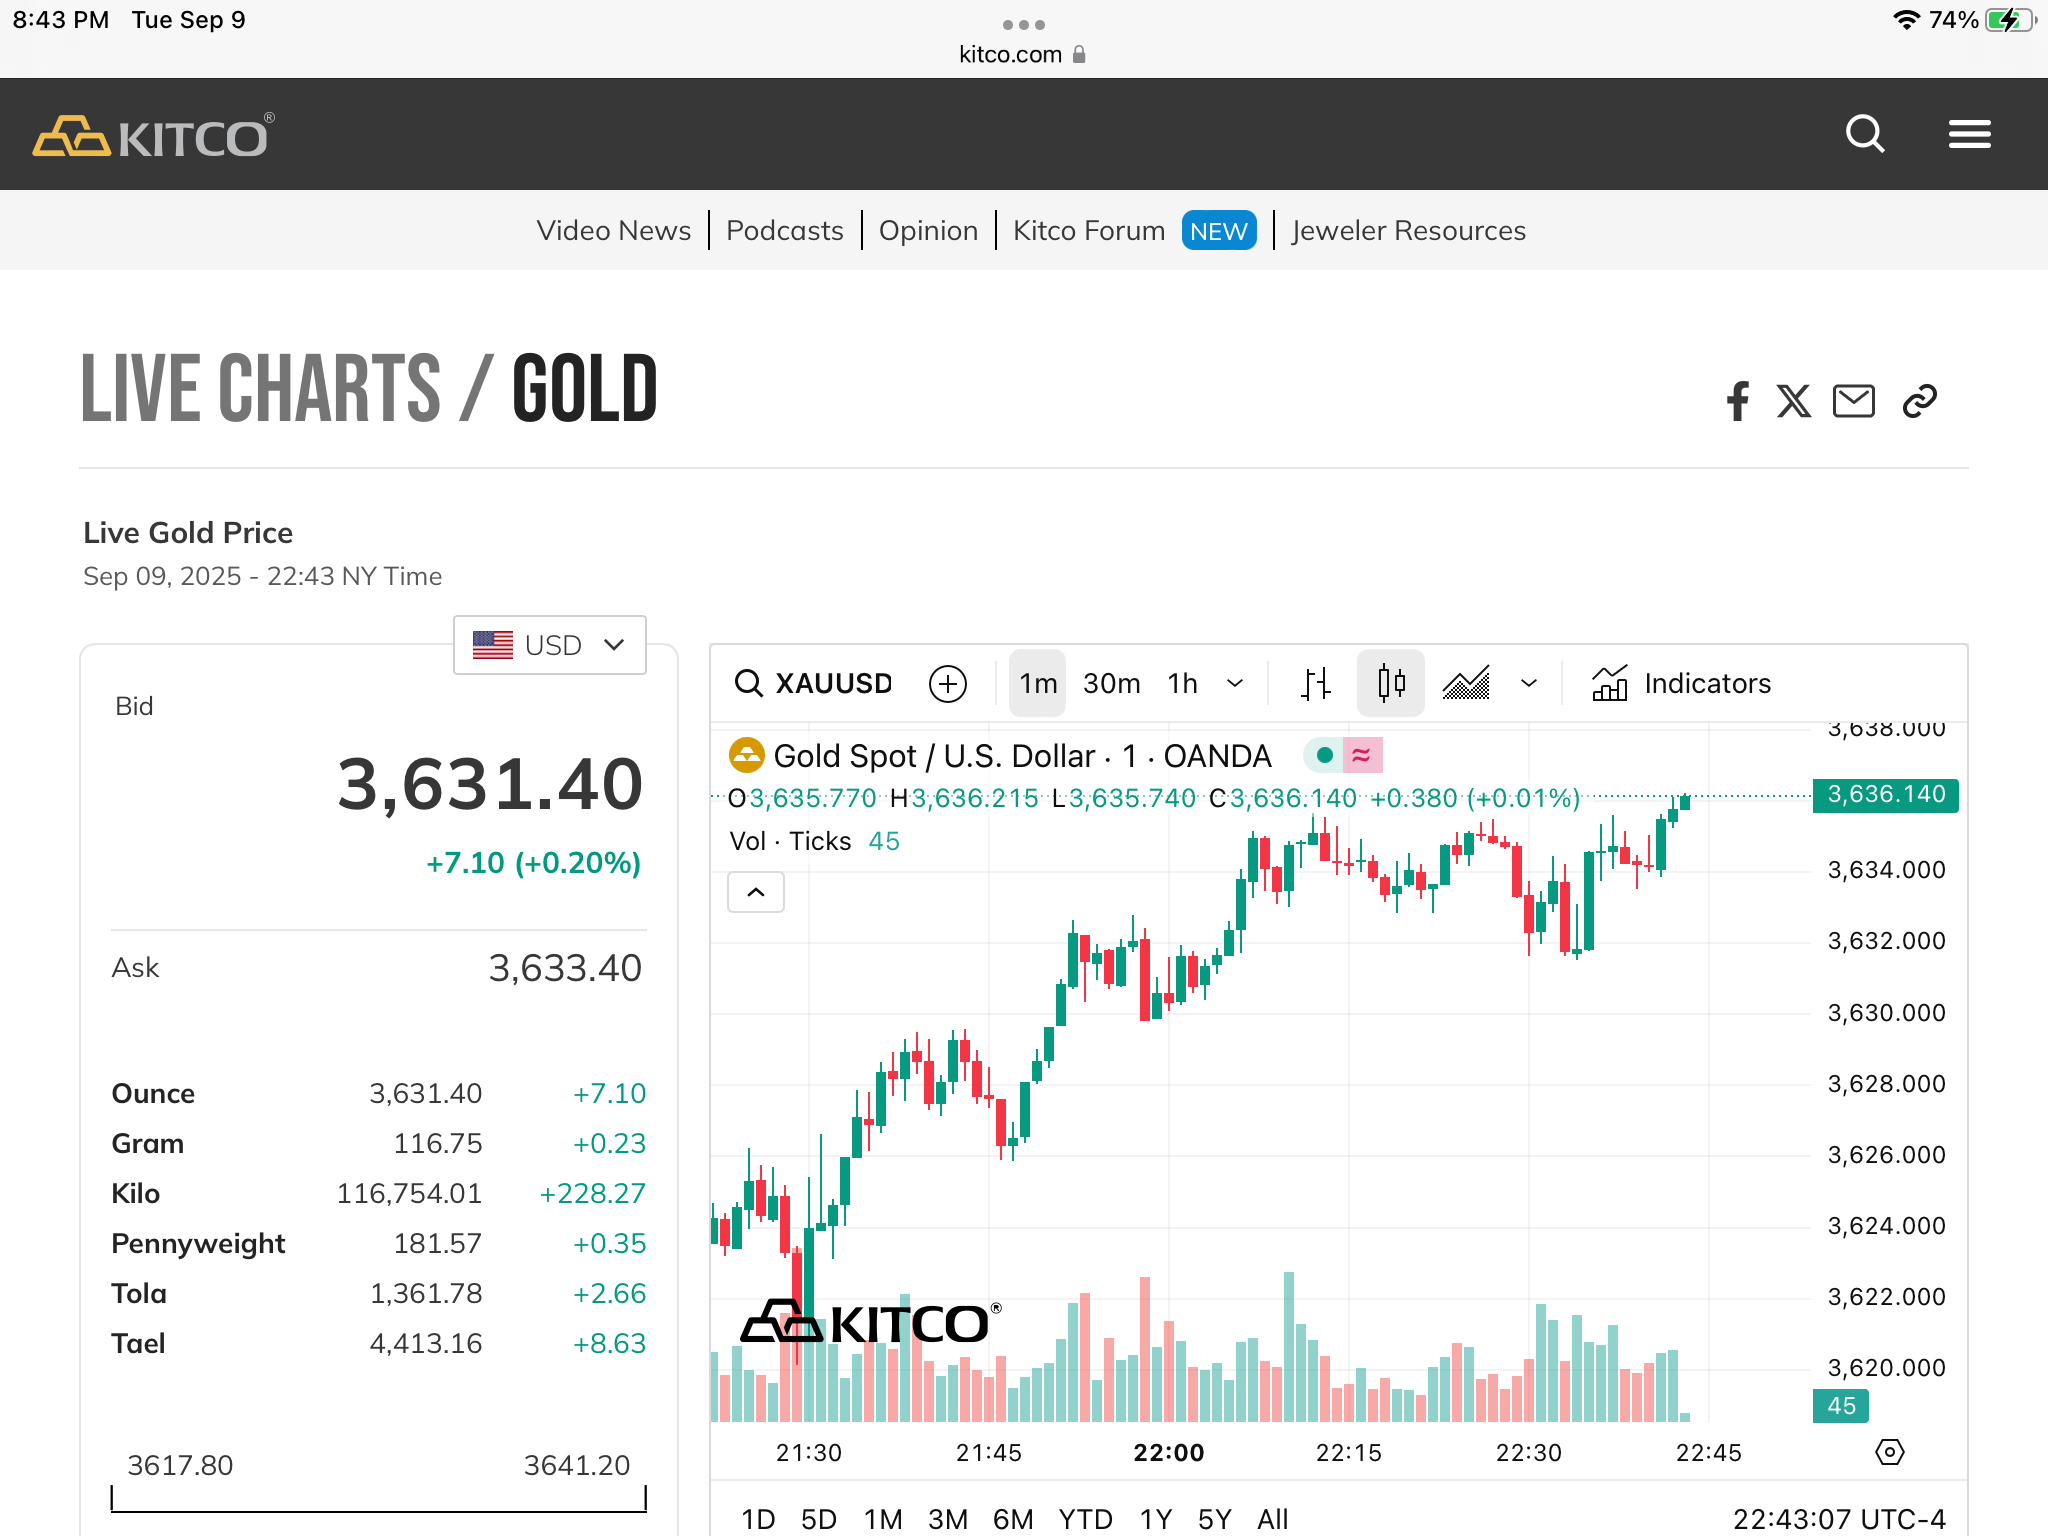Open the Indicators panel

[1681, 684]
